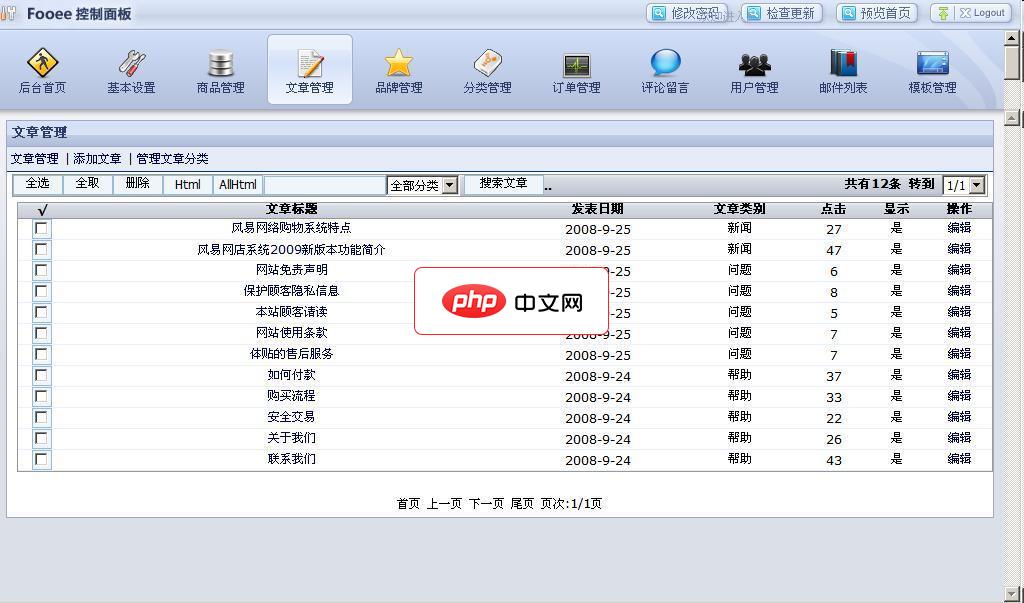Viewport: 1024px width, 603px height.
Task: Tick the checkbox for 如何付款
Action: coord(40,375)
